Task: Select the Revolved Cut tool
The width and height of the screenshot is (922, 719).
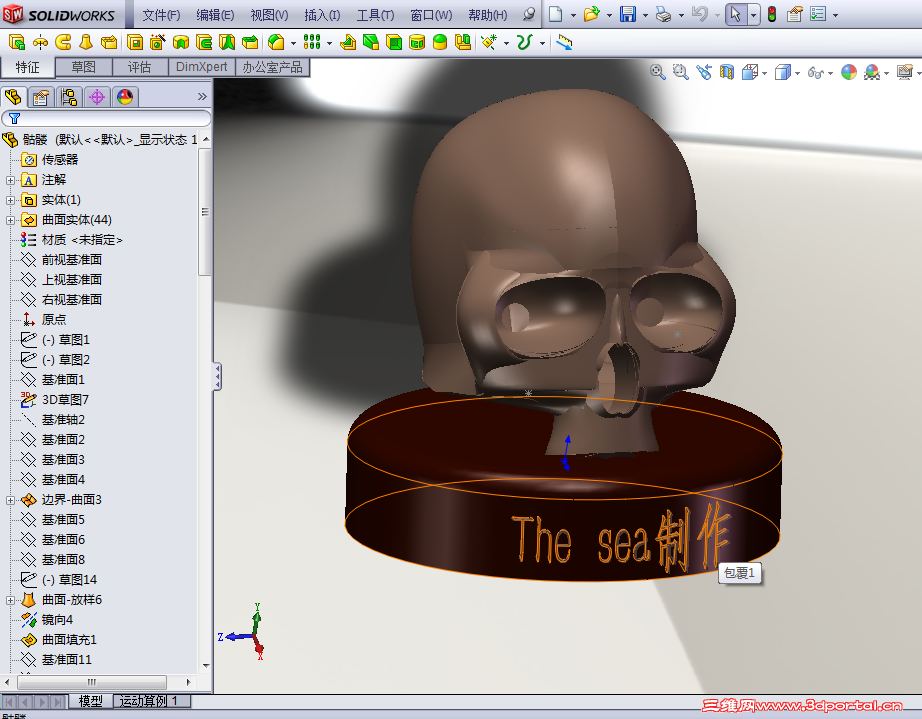Action: 181,42
